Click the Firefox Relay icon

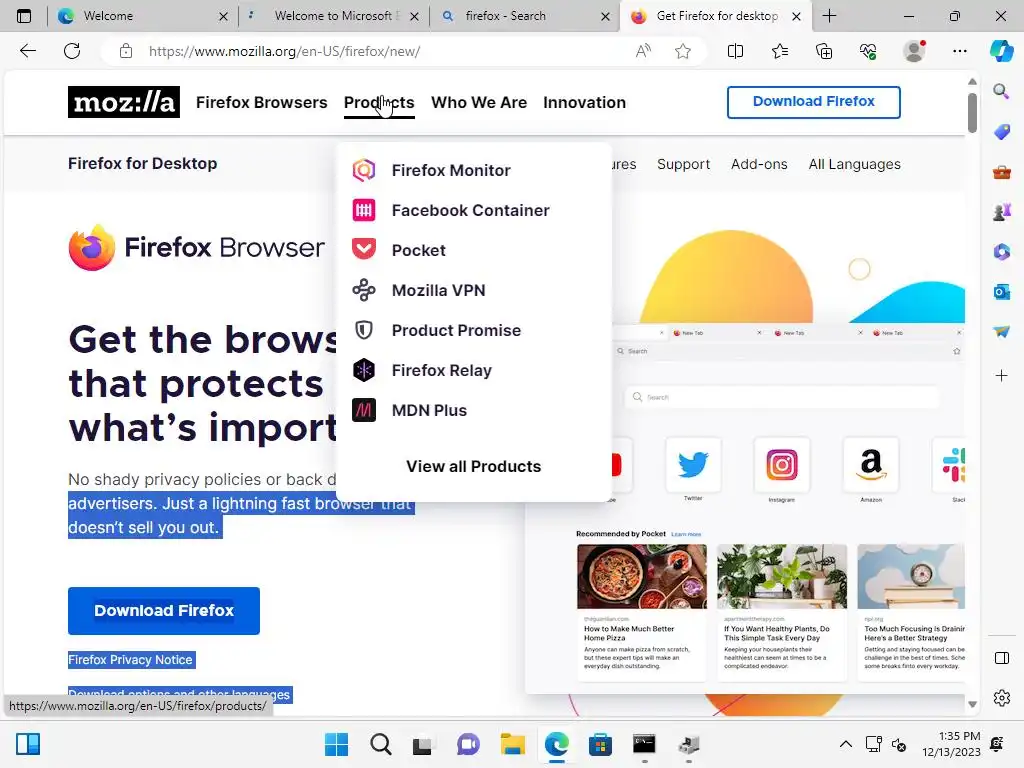[364, 370]
